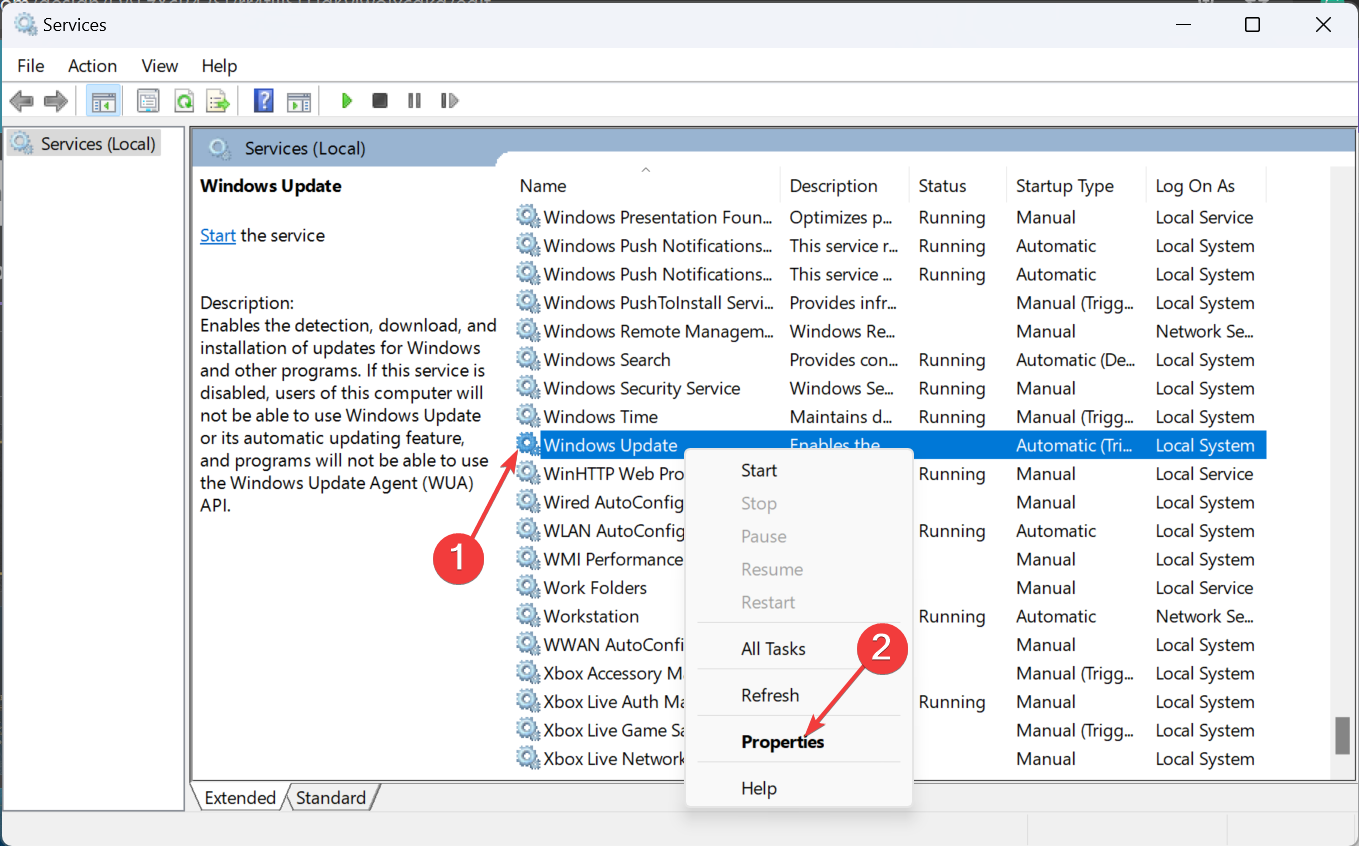Expand the All Tasks submenu
Image resolution: width=1359 pixels, height=846 pixels.
pos(774,648)
